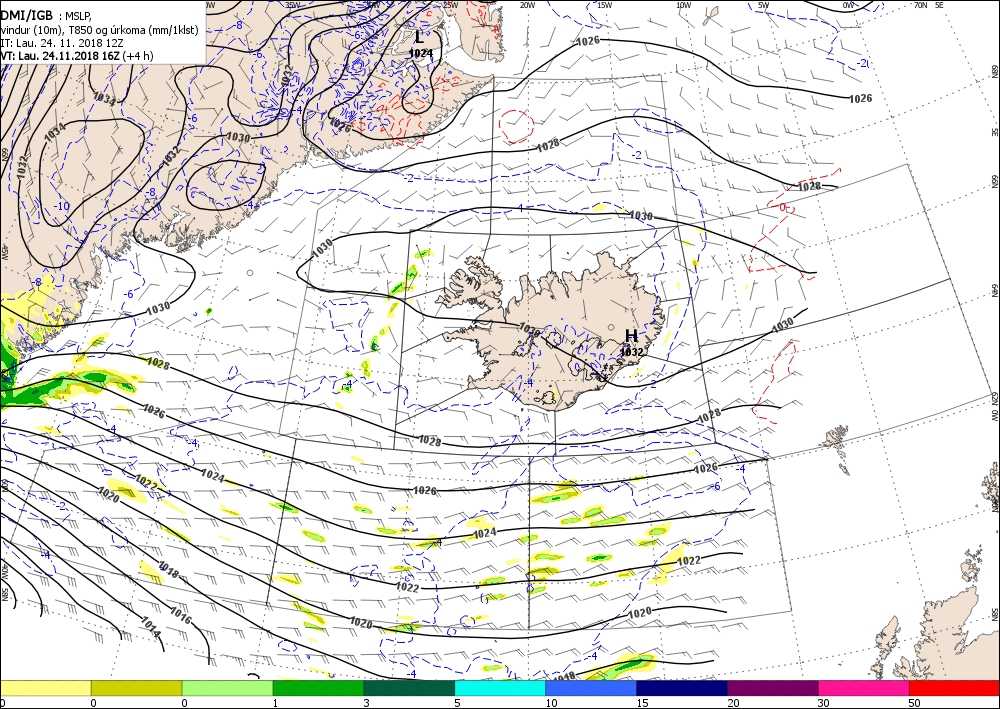Viewport: 1000px width, 709px height.
Task: Click the '35W' longitude label
Action: click(293, 4)
